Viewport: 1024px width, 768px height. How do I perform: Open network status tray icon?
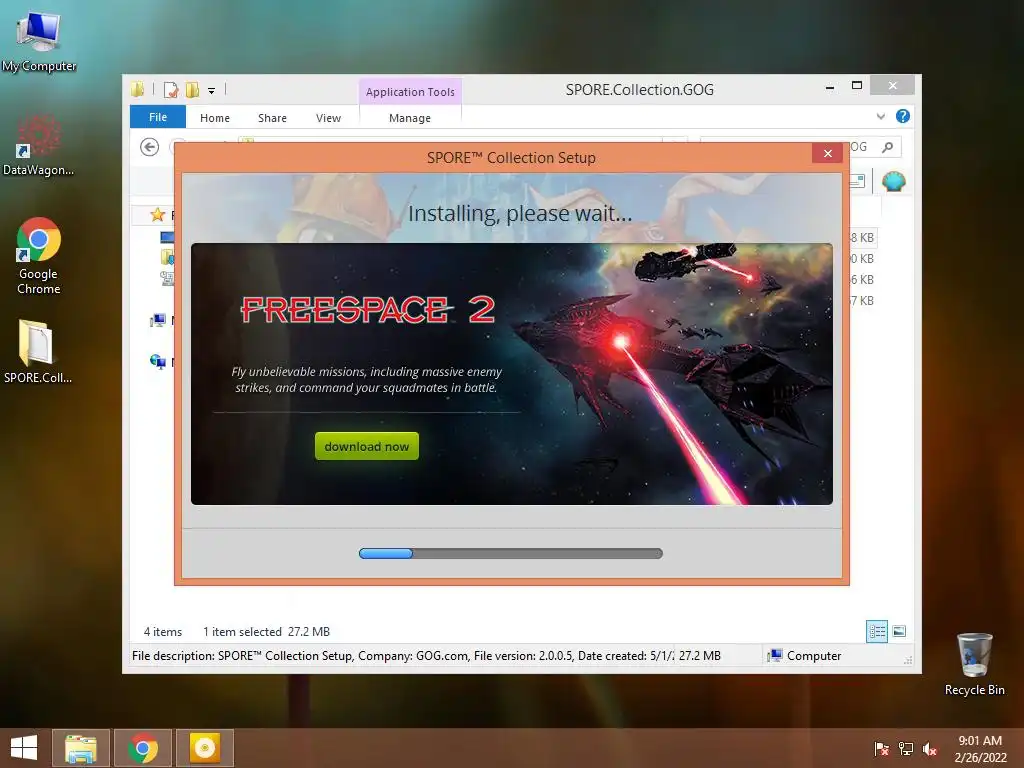[x=906, y=749]
